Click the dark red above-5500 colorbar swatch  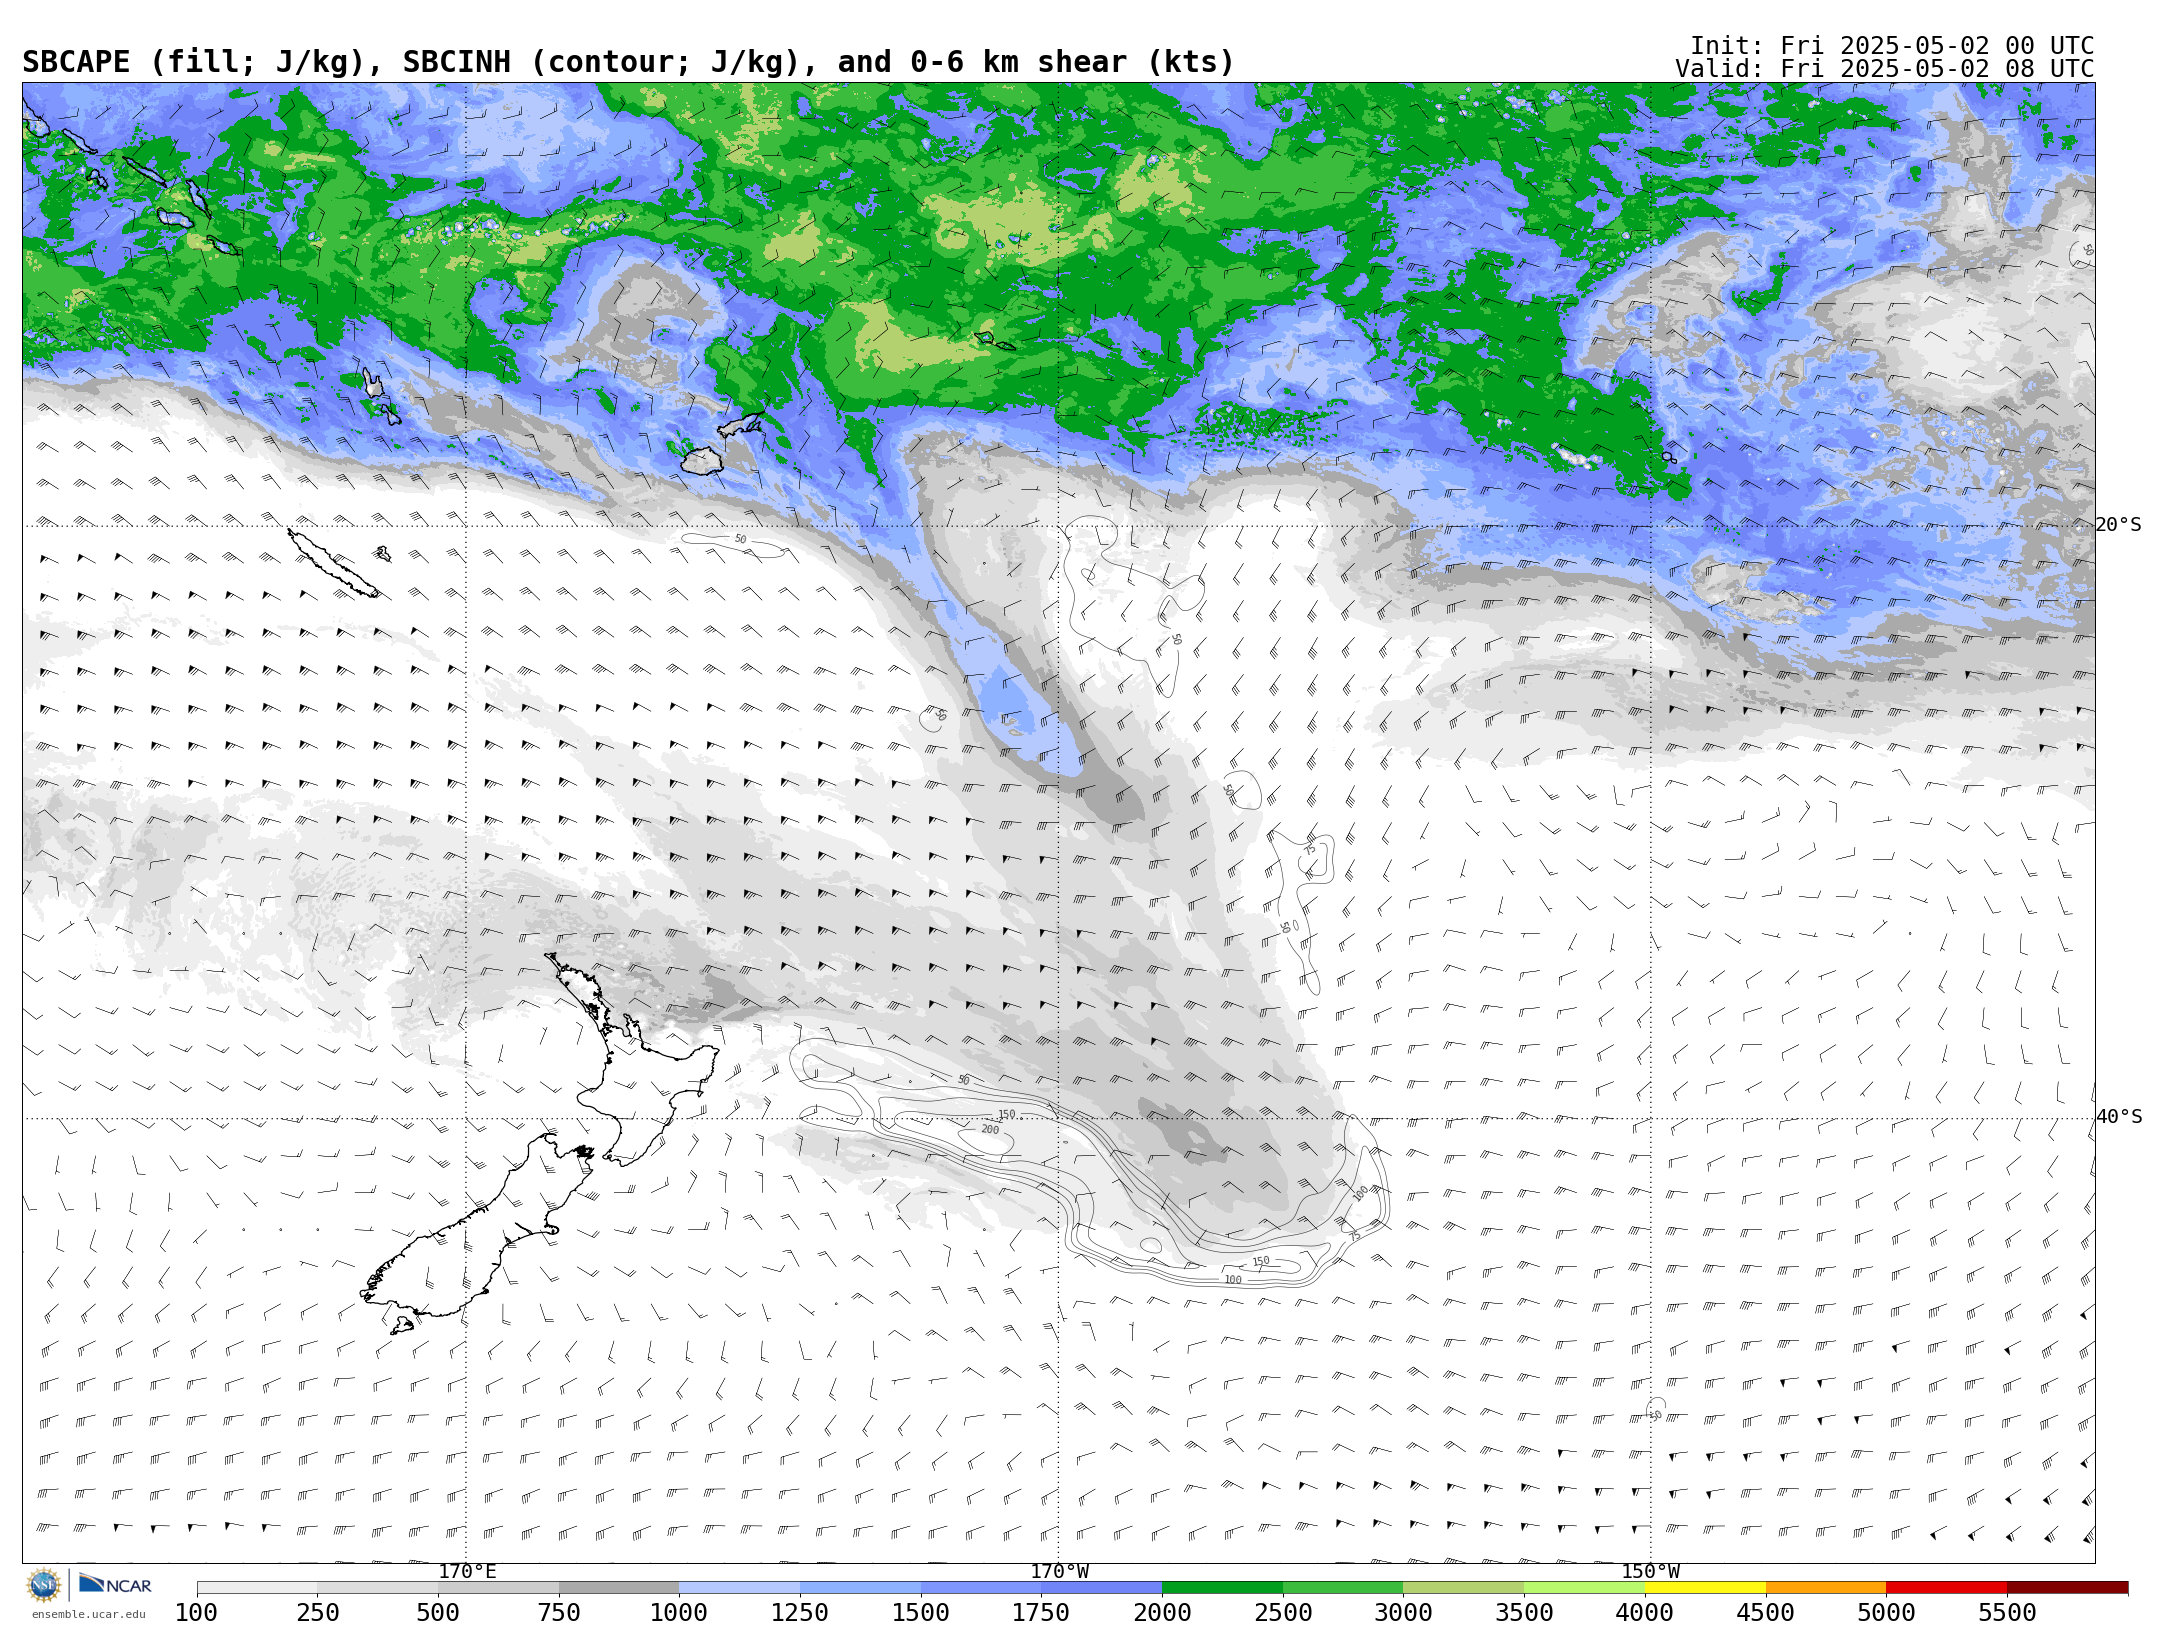[x=2067, y=1588]
